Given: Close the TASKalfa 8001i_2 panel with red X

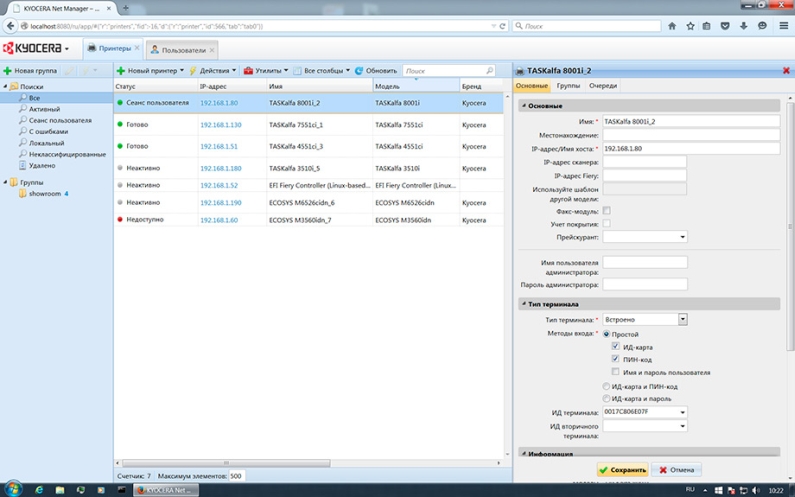Looking at the screenshot, I should coord(787,71).
